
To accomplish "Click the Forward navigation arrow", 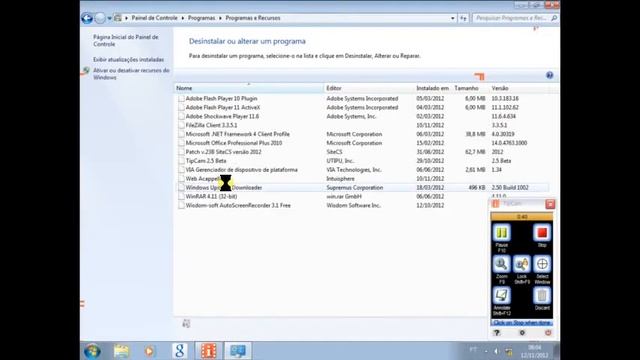I will click(x=100, y=18).
